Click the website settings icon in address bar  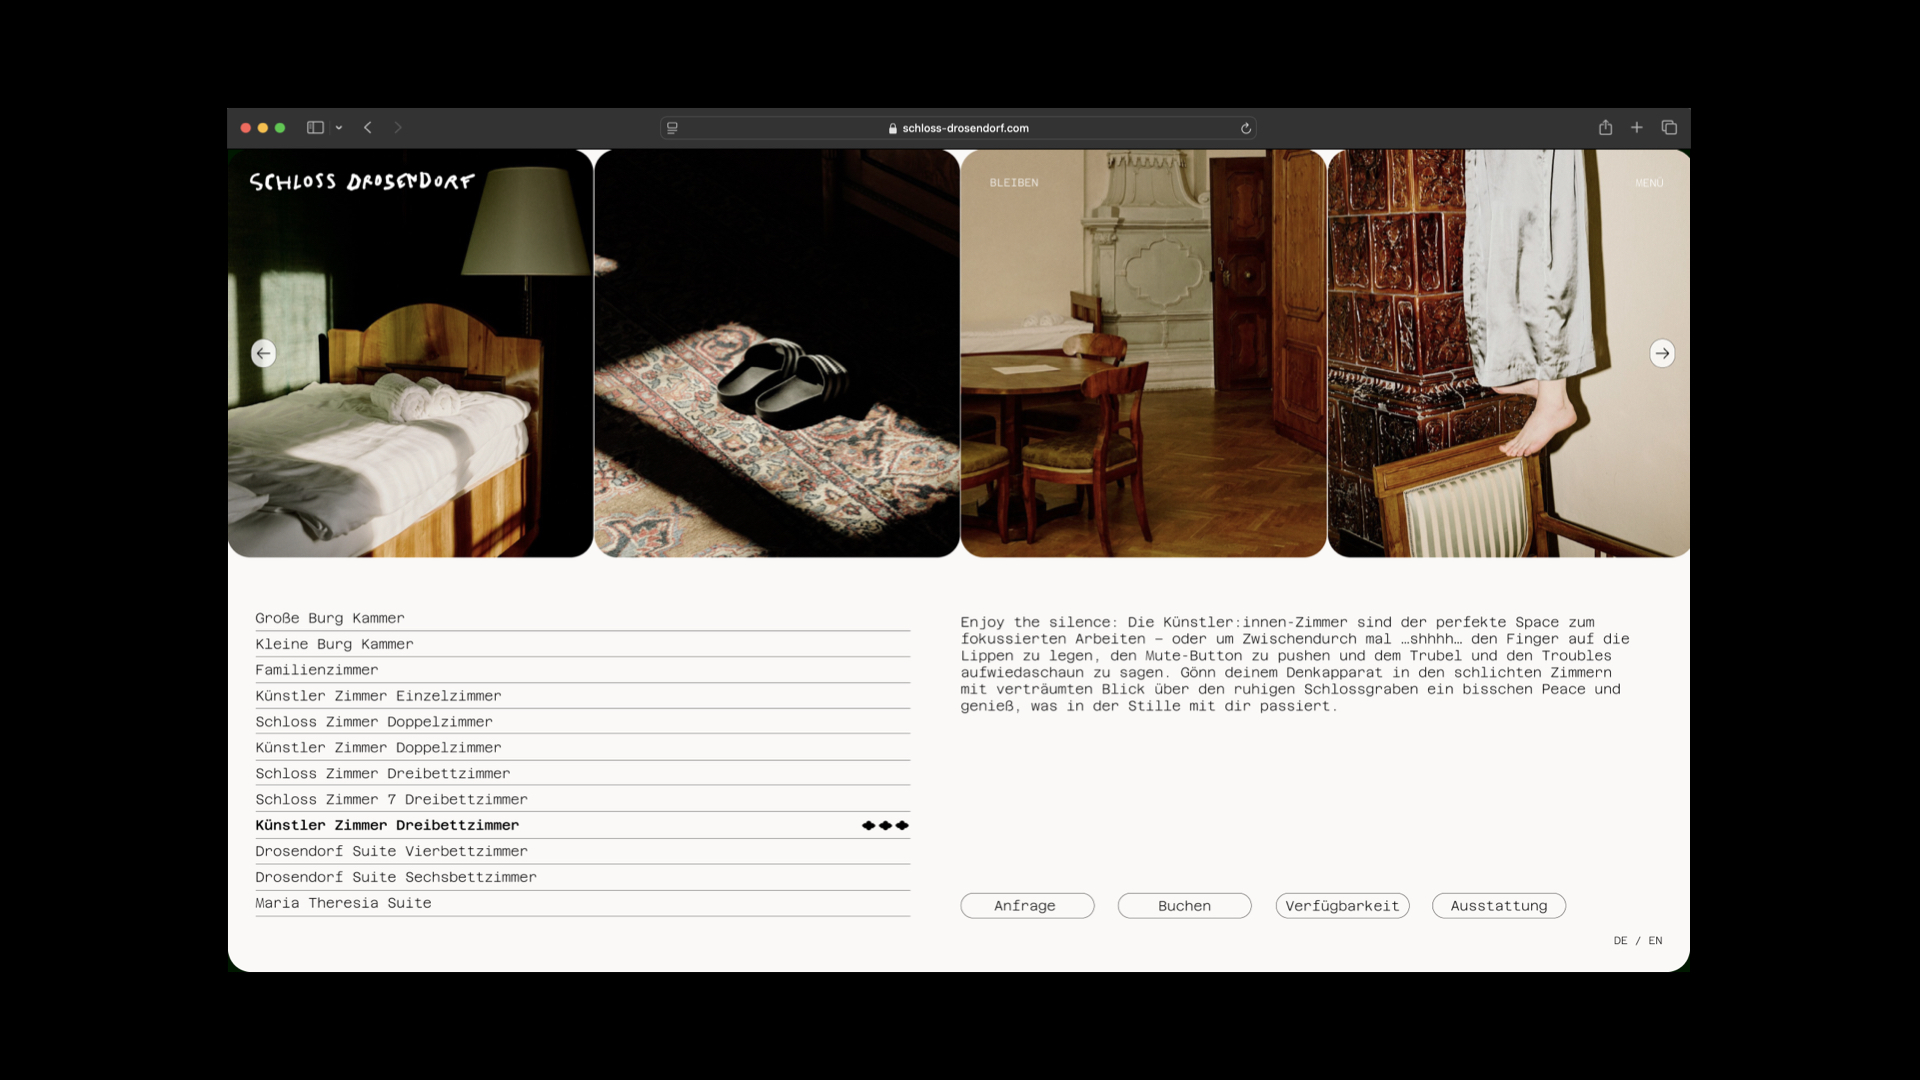(x=672, y=128)
